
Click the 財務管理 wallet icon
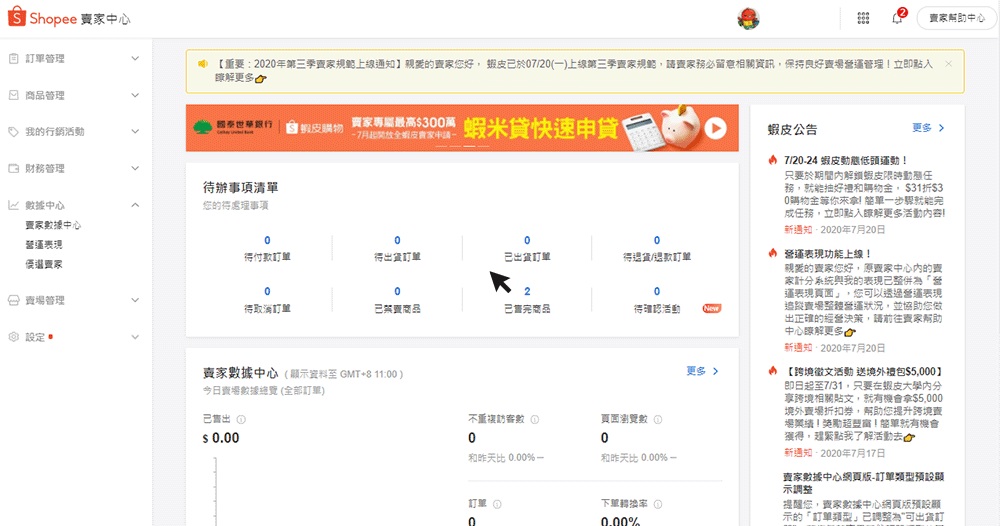pos(13,168)
